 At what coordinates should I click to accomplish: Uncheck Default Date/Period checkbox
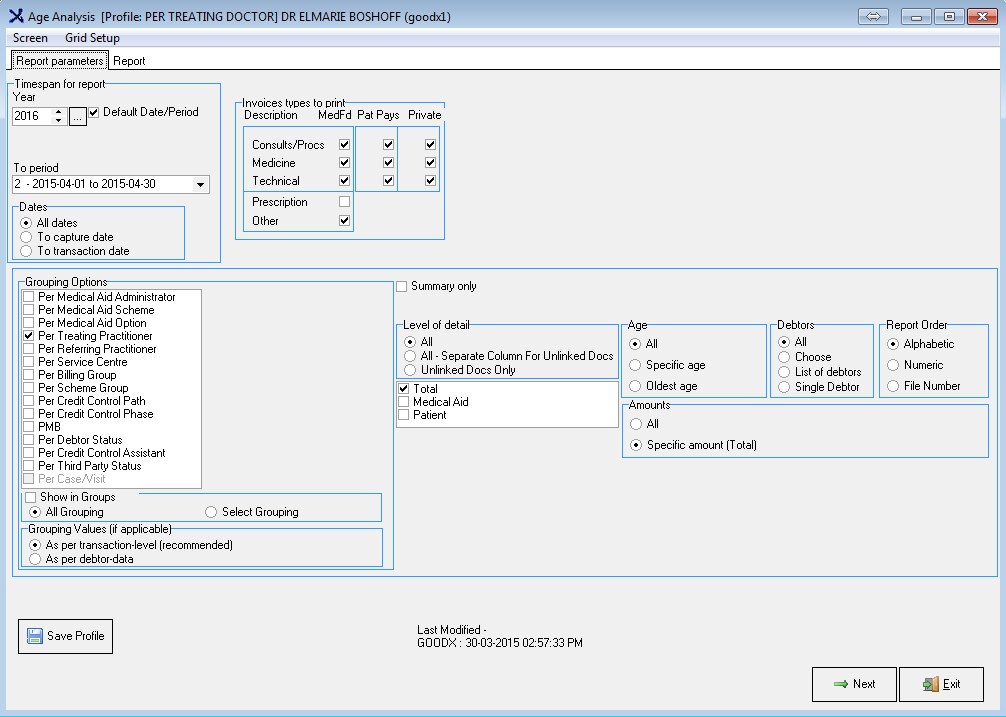click(x=94, y=113)
